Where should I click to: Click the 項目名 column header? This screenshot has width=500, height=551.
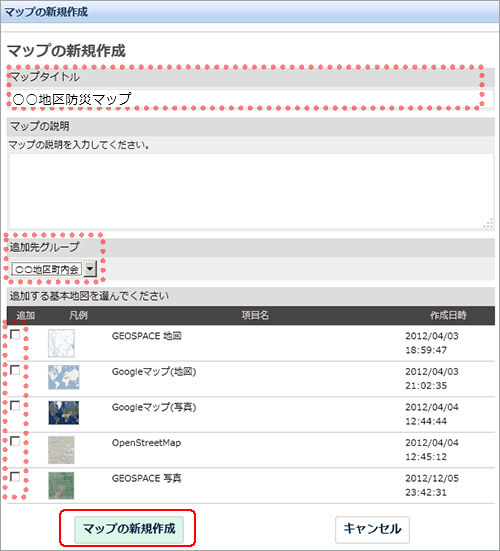coord(255,315)
